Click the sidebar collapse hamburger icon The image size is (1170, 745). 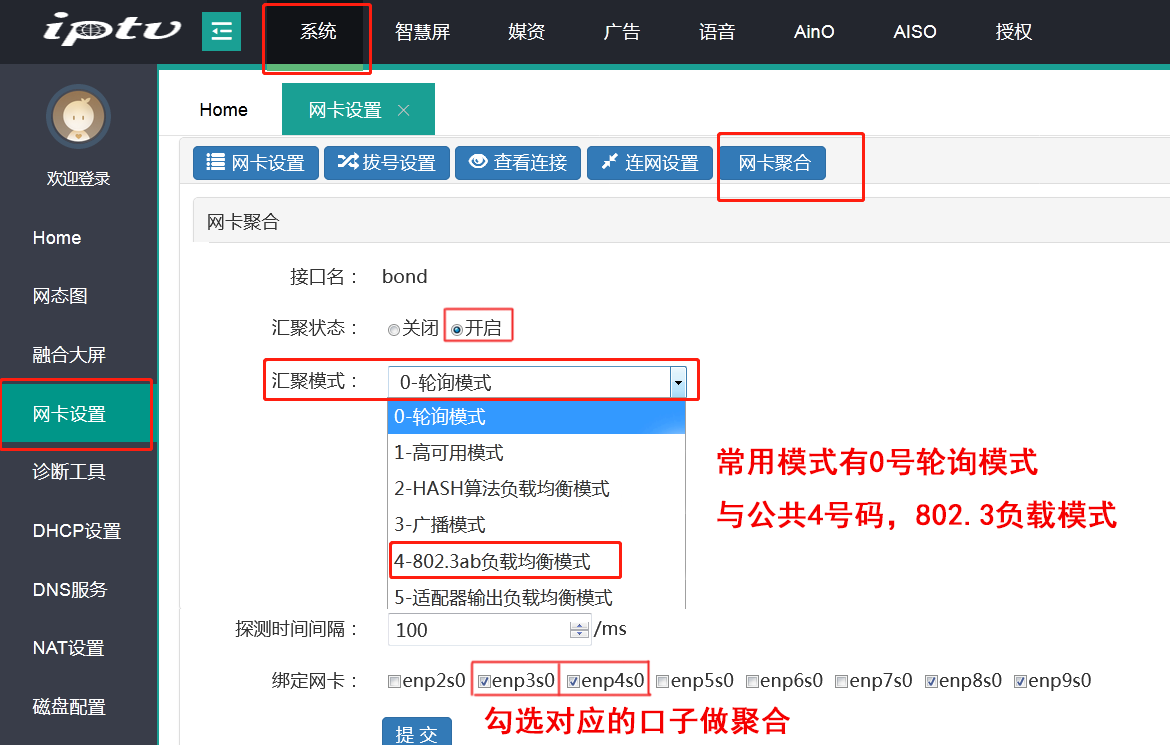pyautogui.click(x=221, y=32)
